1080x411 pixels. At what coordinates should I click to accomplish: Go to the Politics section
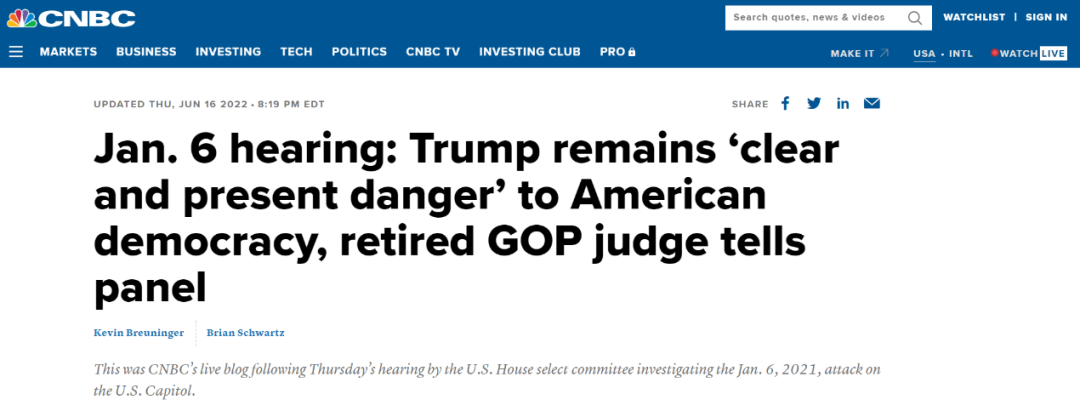359,52
